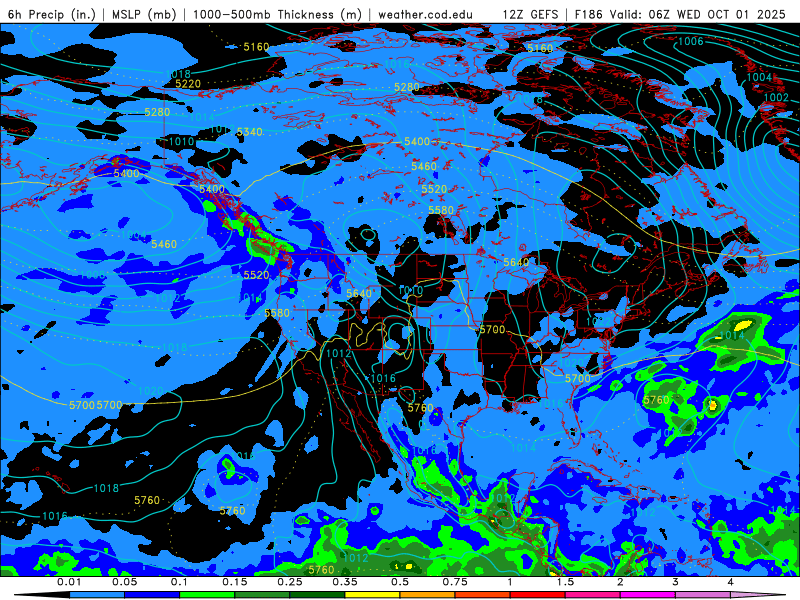
Task: Click the 0.05 legend value
Action: click(x=124, y=582)
